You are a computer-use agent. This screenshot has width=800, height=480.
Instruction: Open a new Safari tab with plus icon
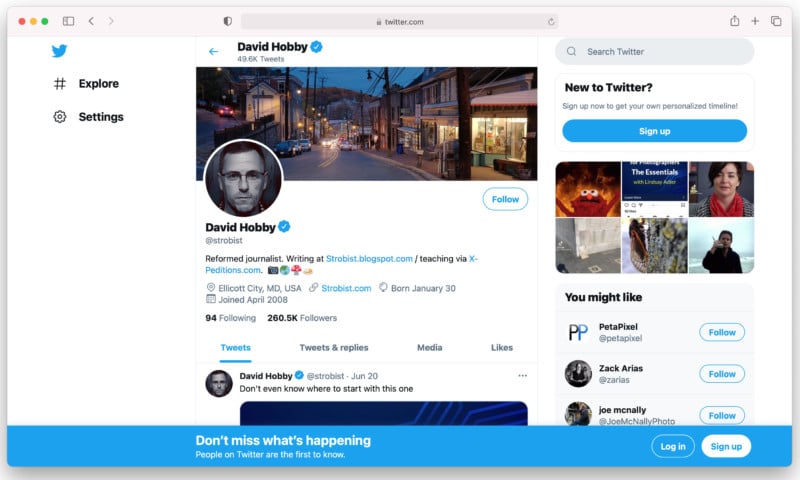(755, 21)
